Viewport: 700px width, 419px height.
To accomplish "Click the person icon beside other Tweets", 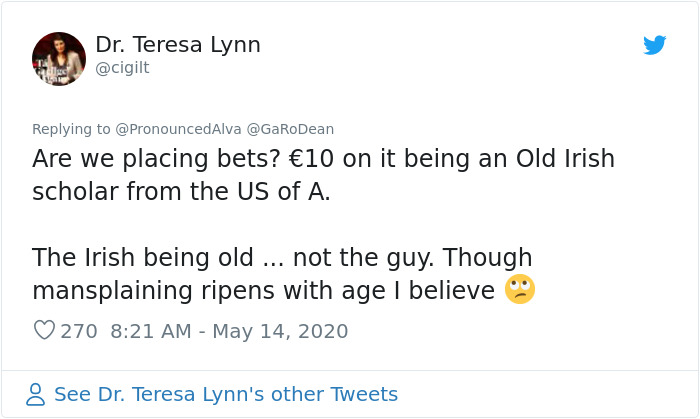I will click(x=36, y=394).
